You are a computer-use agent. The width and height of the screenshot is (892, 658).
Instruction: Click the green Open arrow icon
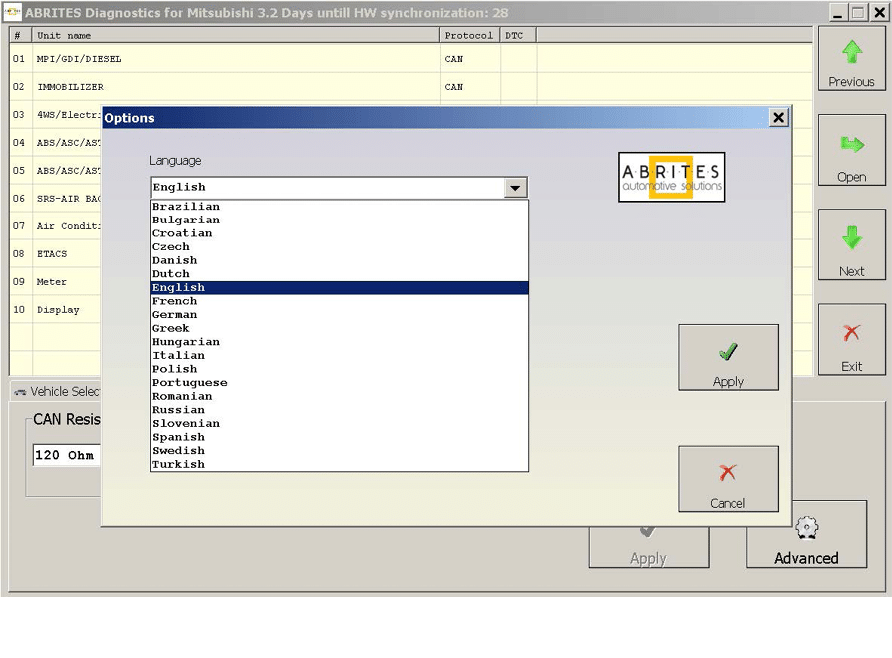pyautogui.click(x=851, y=148)
